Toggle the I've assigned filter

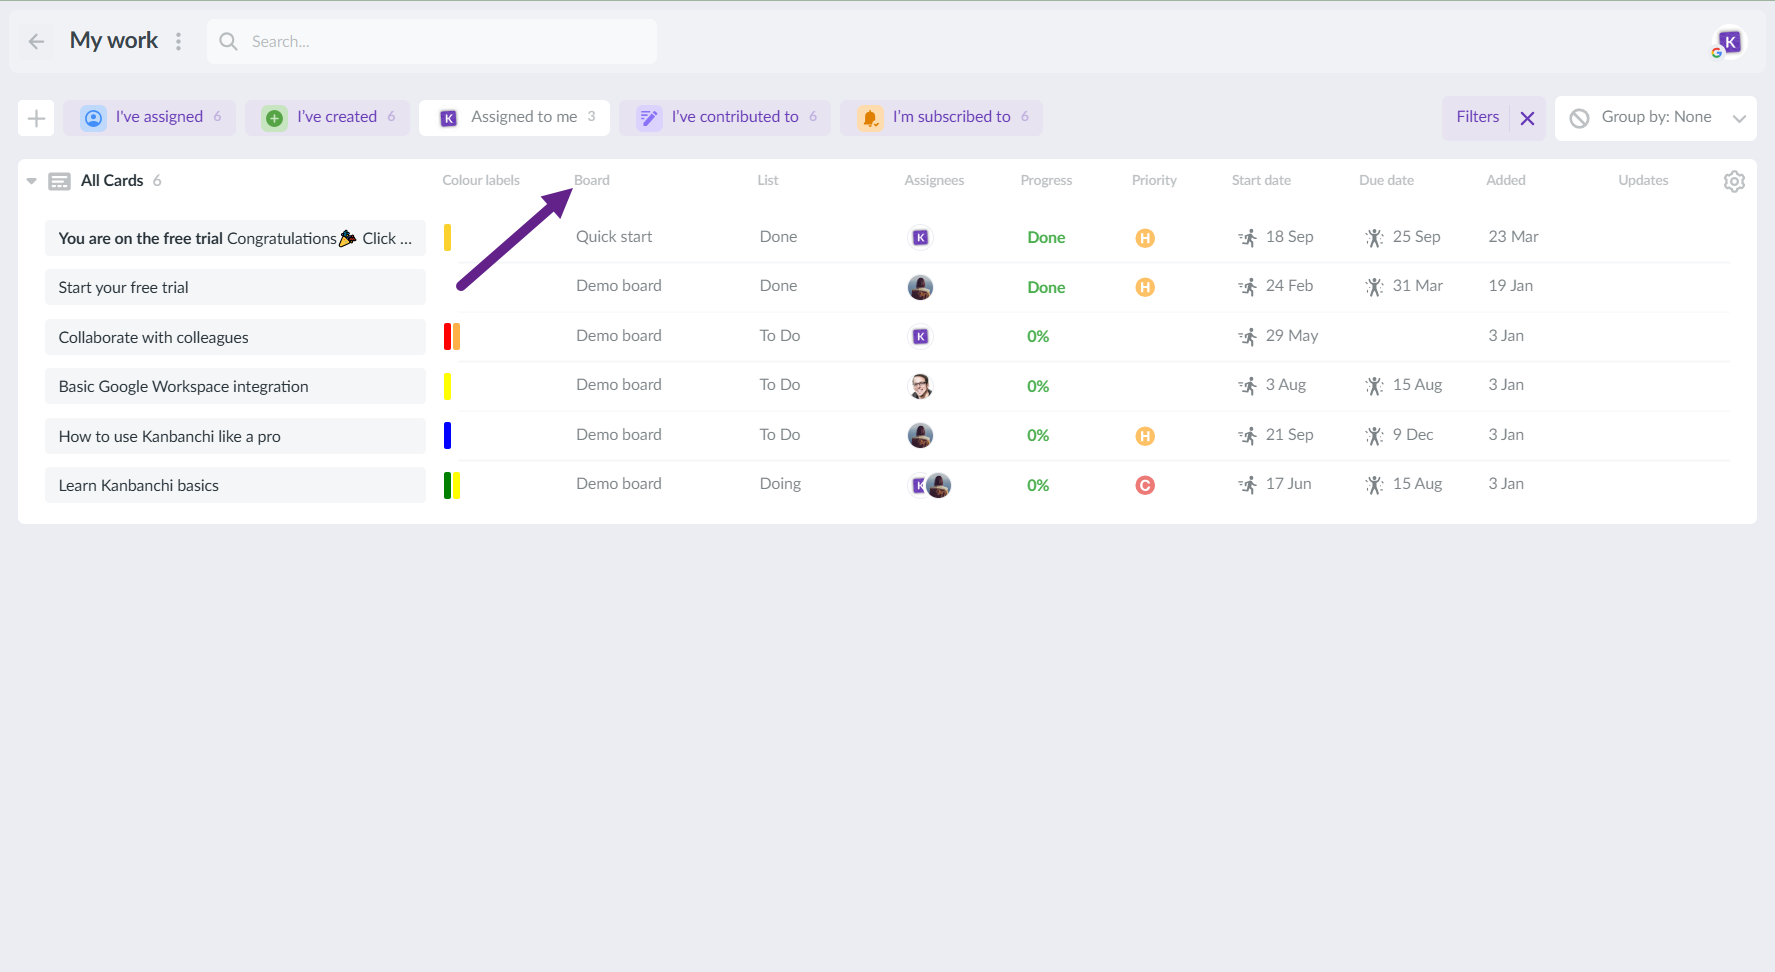(x=150, y=117)
